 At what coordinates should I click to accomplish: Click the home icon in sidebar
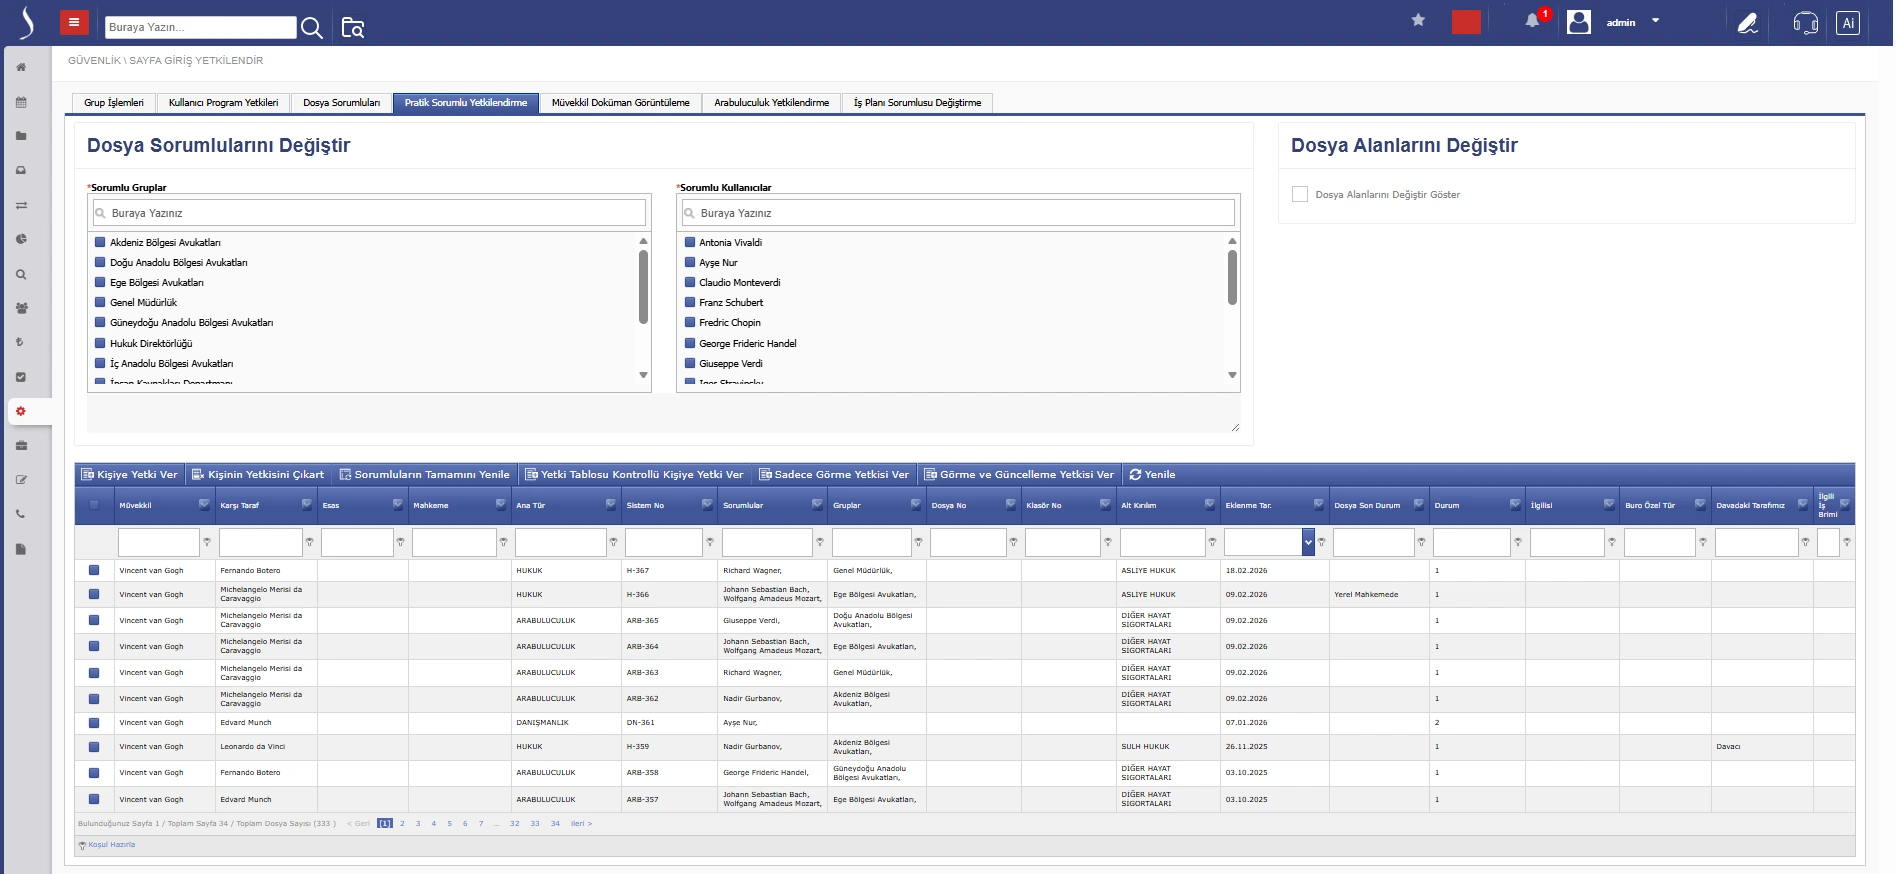(x=21, y=67)
